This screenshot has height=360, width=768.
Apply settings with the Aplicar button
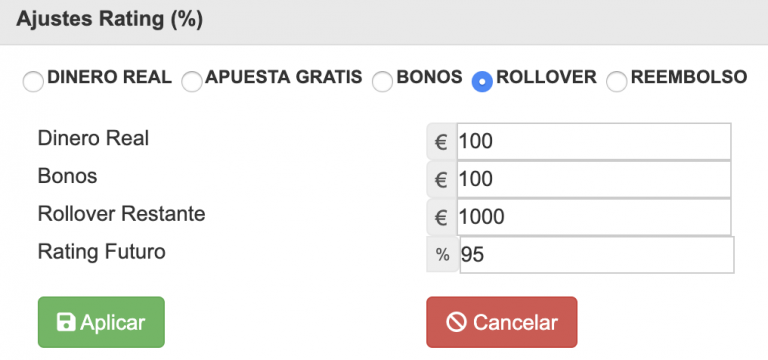tap(101, 322)
